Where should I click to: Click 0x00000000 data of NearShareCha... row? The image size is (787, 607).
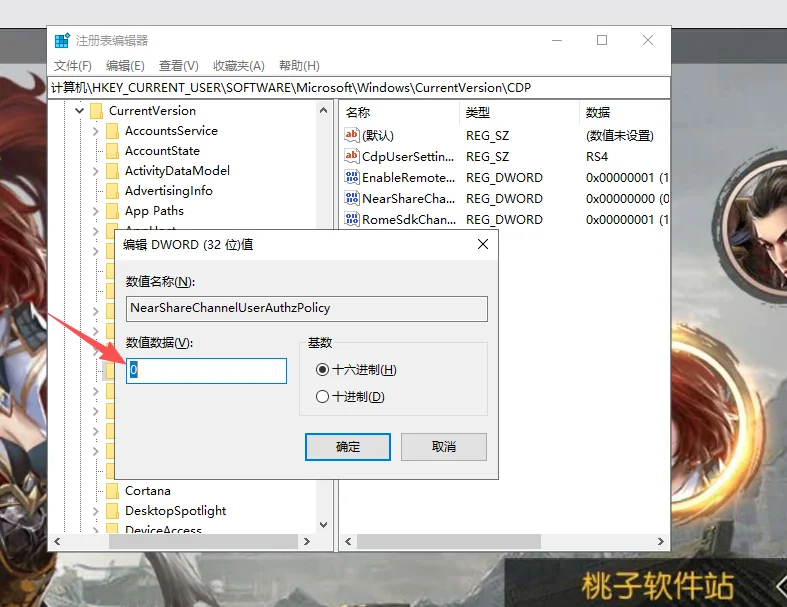(627, 199)
